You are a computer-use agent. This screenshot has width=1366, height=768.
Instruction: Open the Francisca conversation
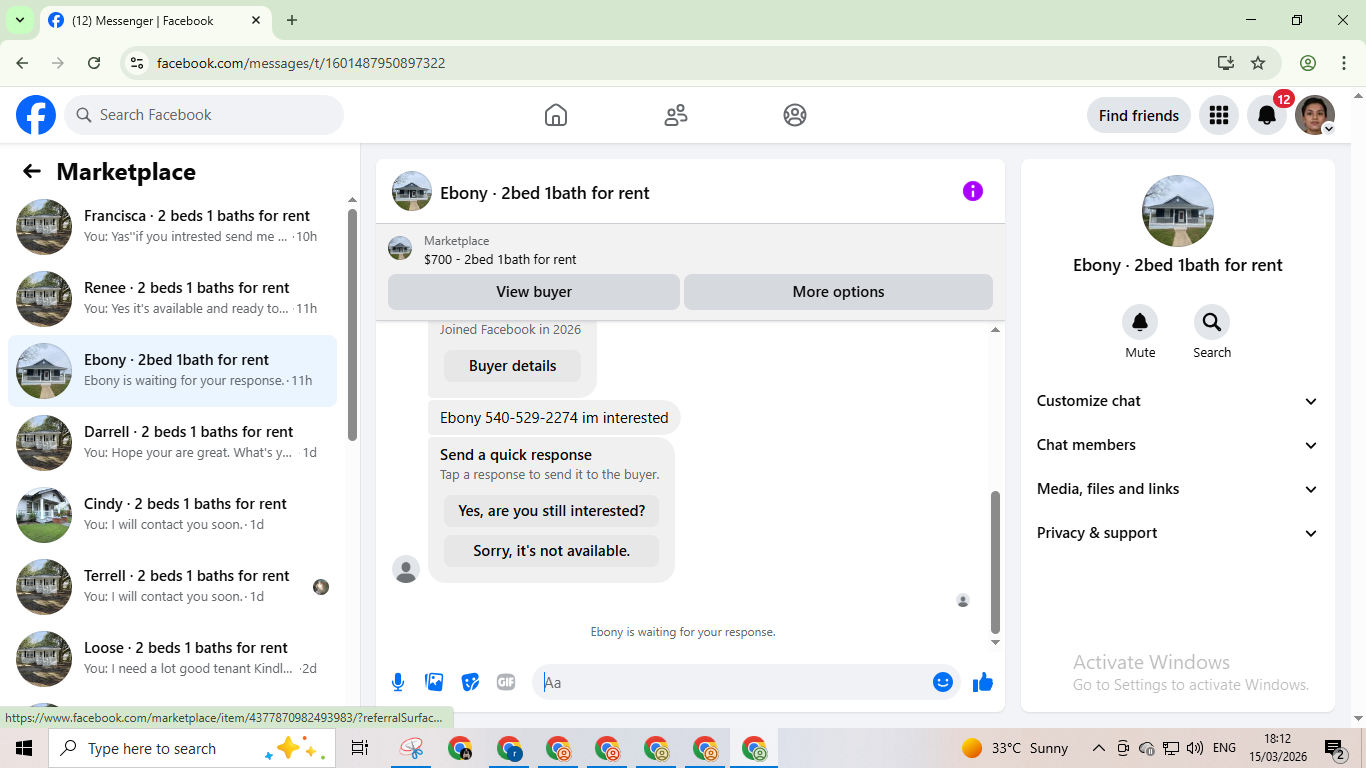click(172, 227)
